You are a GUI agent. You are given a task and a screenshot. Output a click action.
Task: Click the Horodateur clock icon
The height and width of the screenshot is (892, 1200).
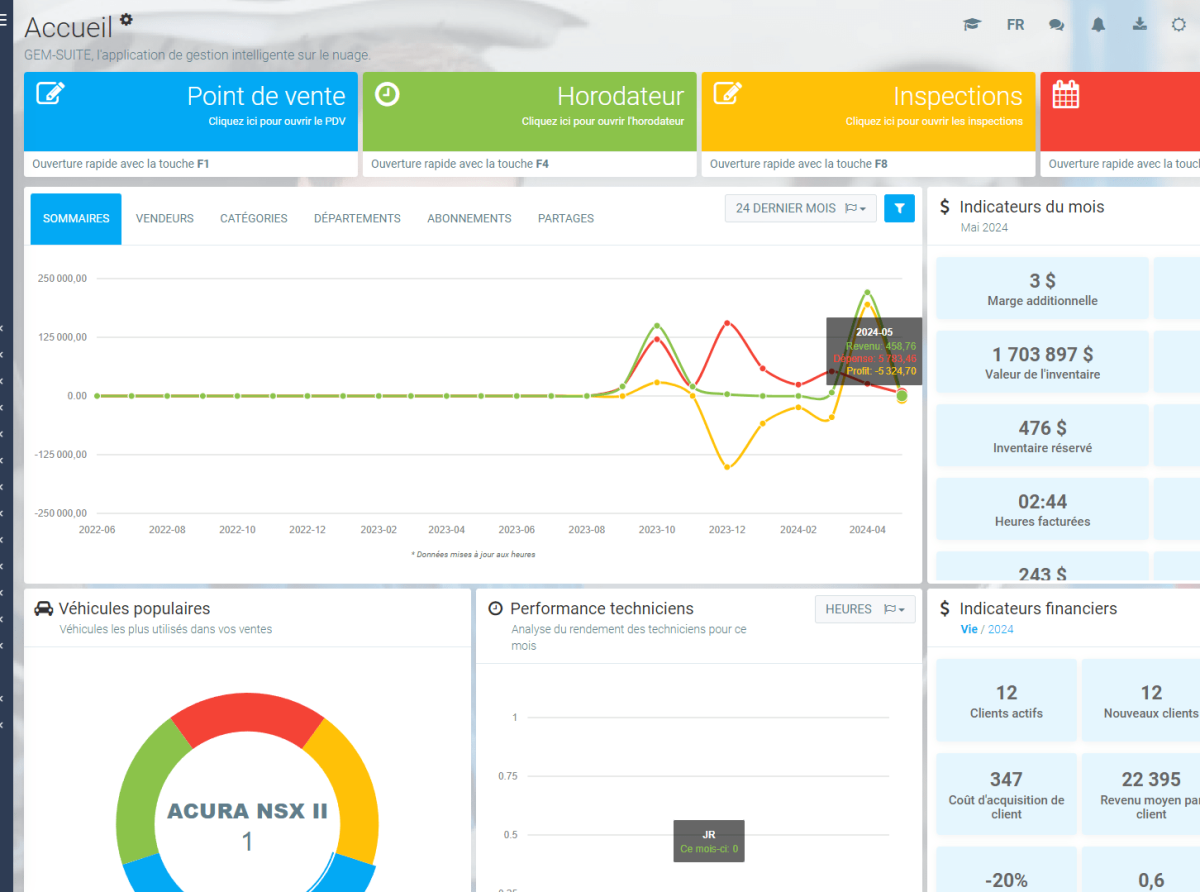click(x=387, y=94)
